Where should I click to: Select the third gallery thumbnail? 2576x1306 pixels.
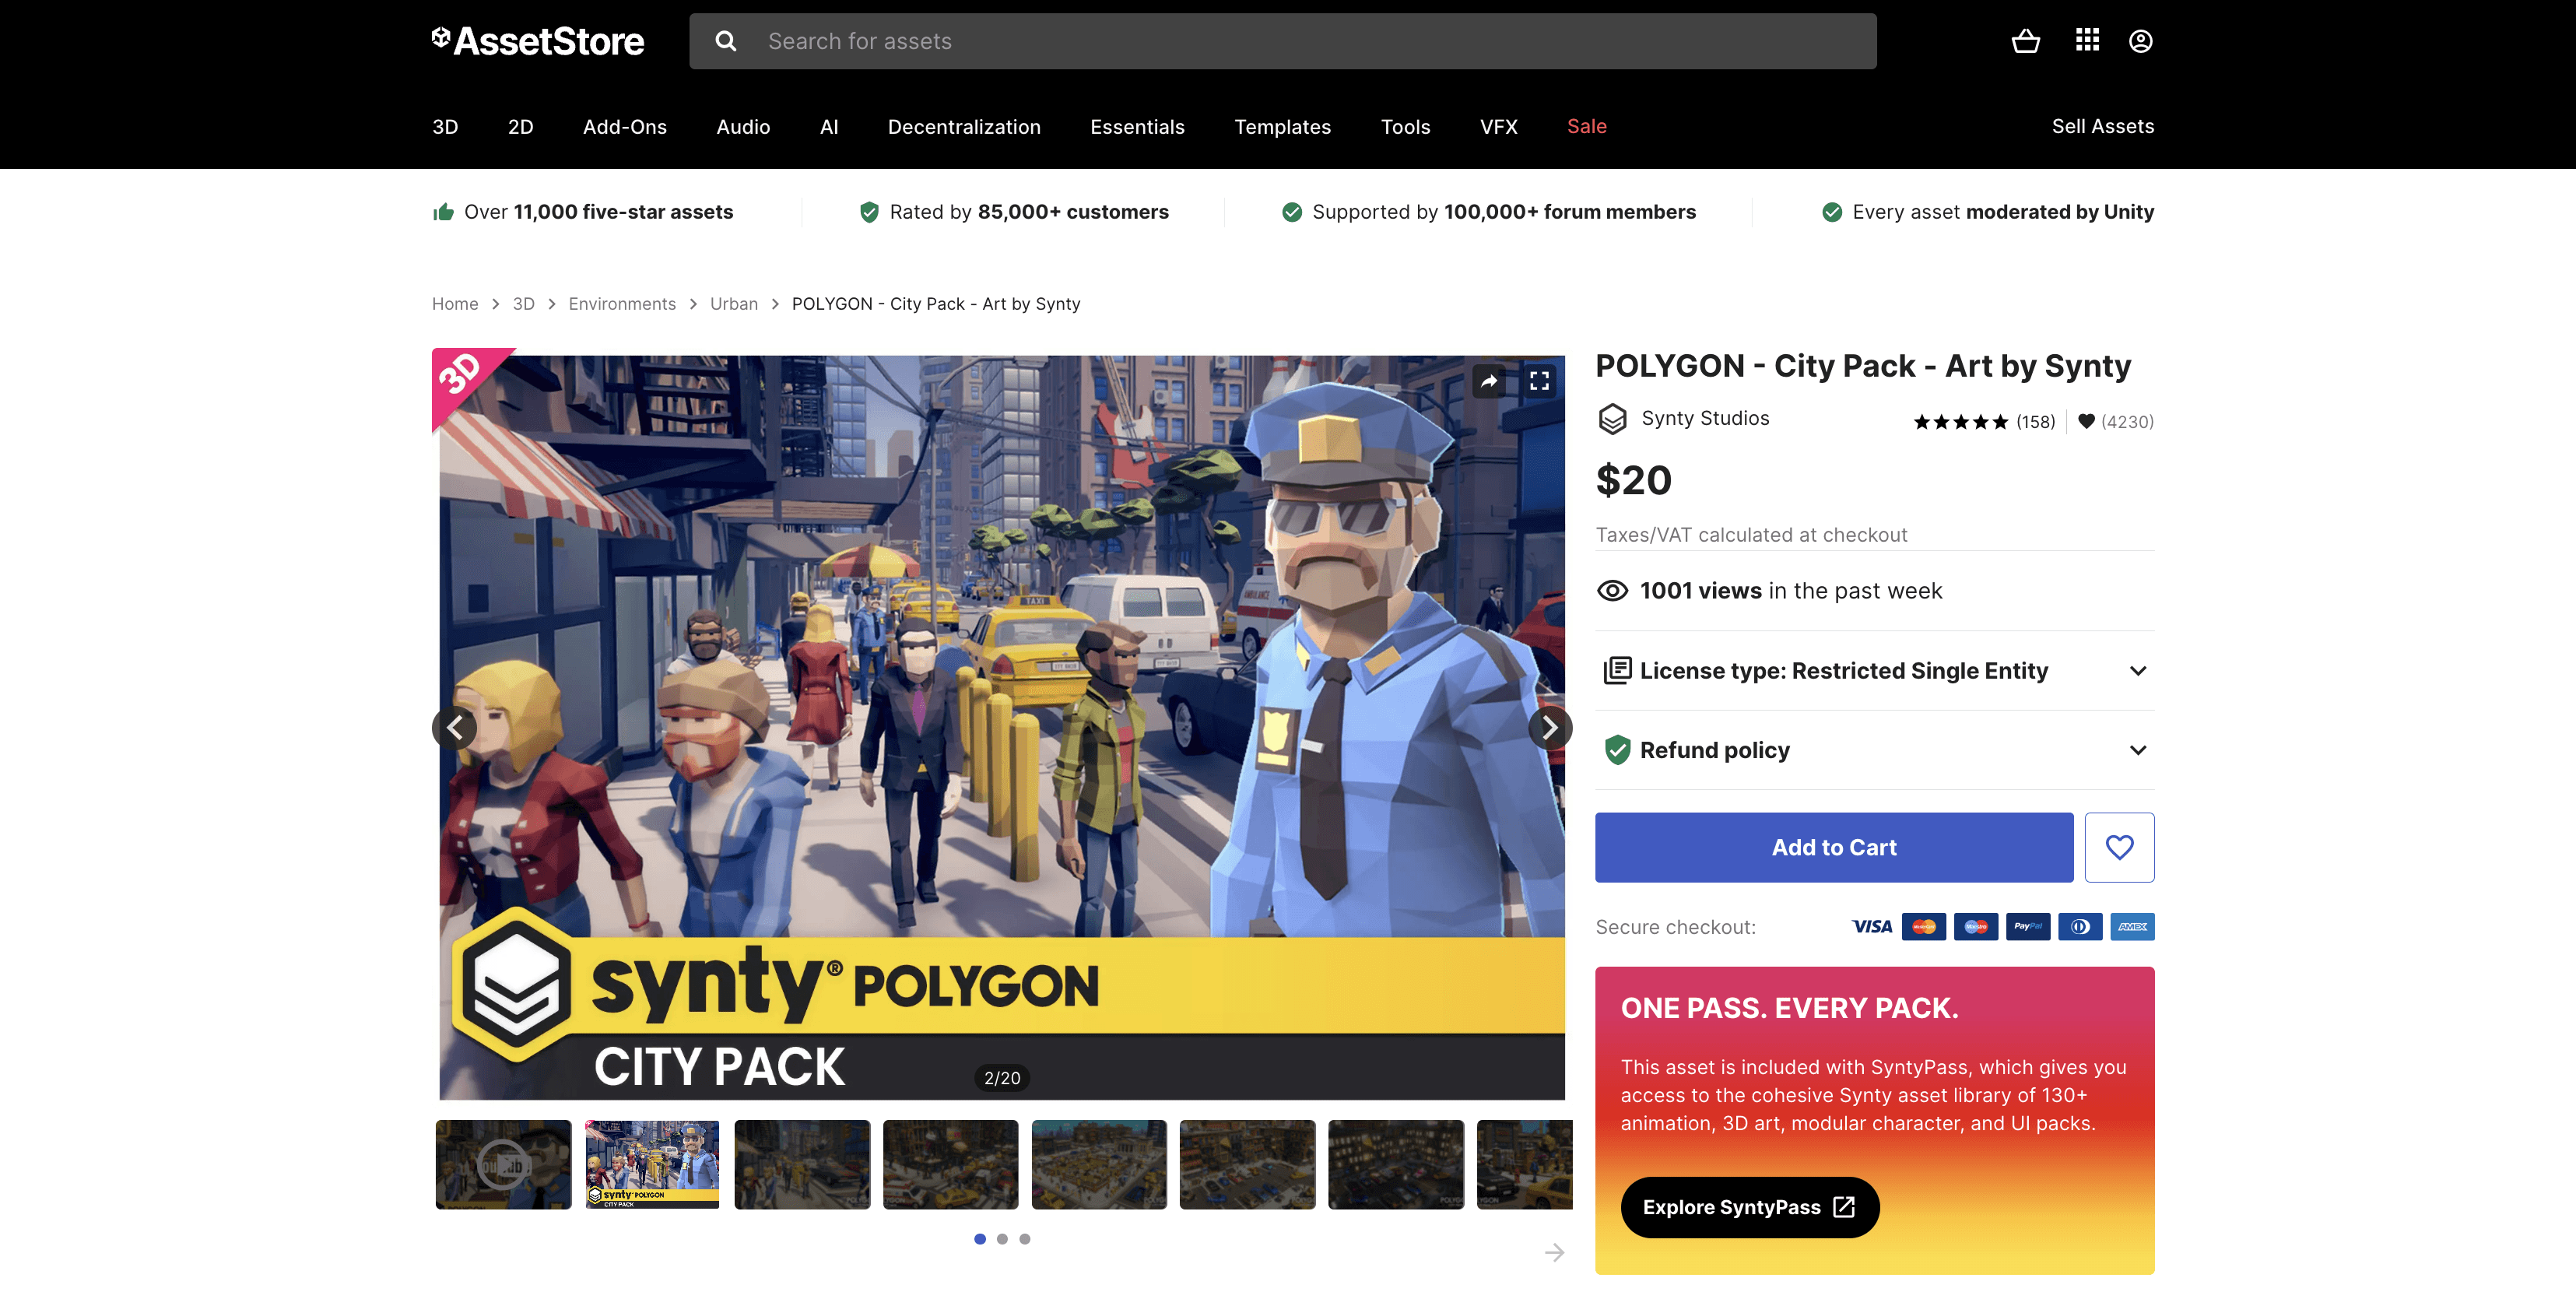click(x=802, y=1164)
